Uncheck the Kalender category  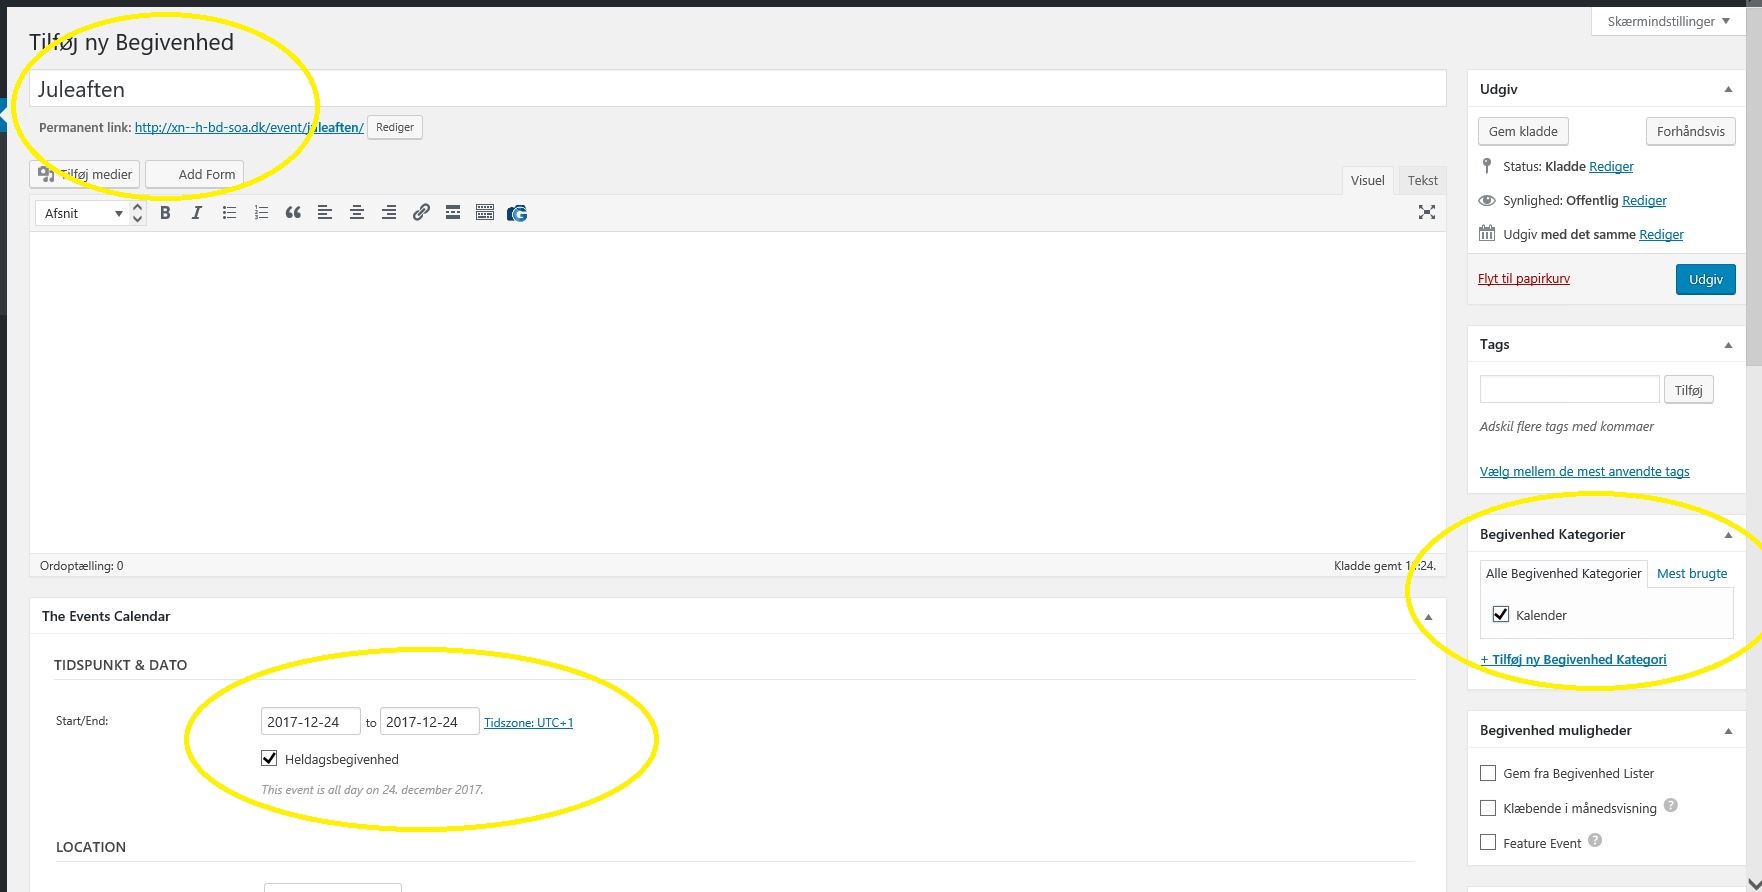(1500, 614)
